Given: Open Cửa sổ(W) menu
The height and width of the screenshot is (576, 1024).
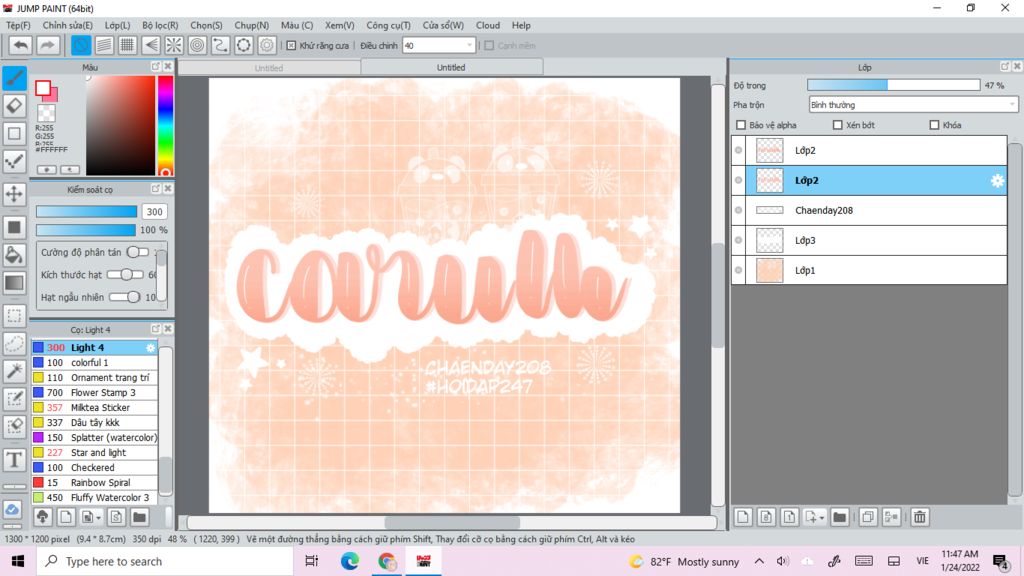Looking at the screenshot, I should 443,25.
